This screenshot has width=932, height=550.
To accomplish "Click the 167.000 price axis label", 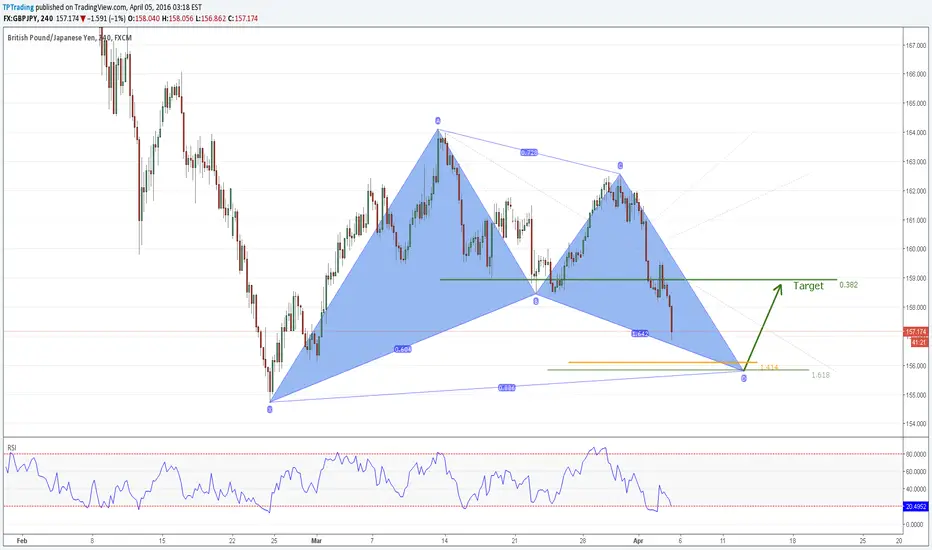I will point(916,45).
